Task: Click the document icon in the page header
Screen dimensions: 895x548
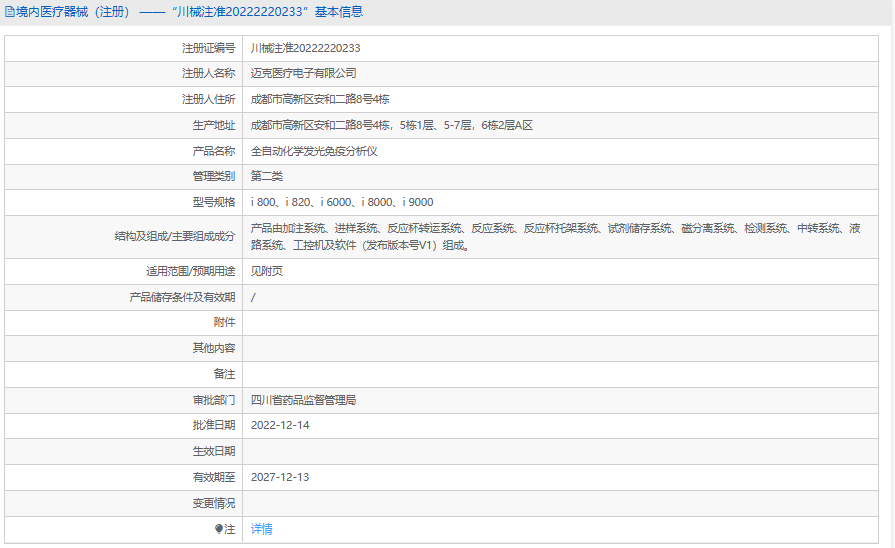Action: [9, 12]
